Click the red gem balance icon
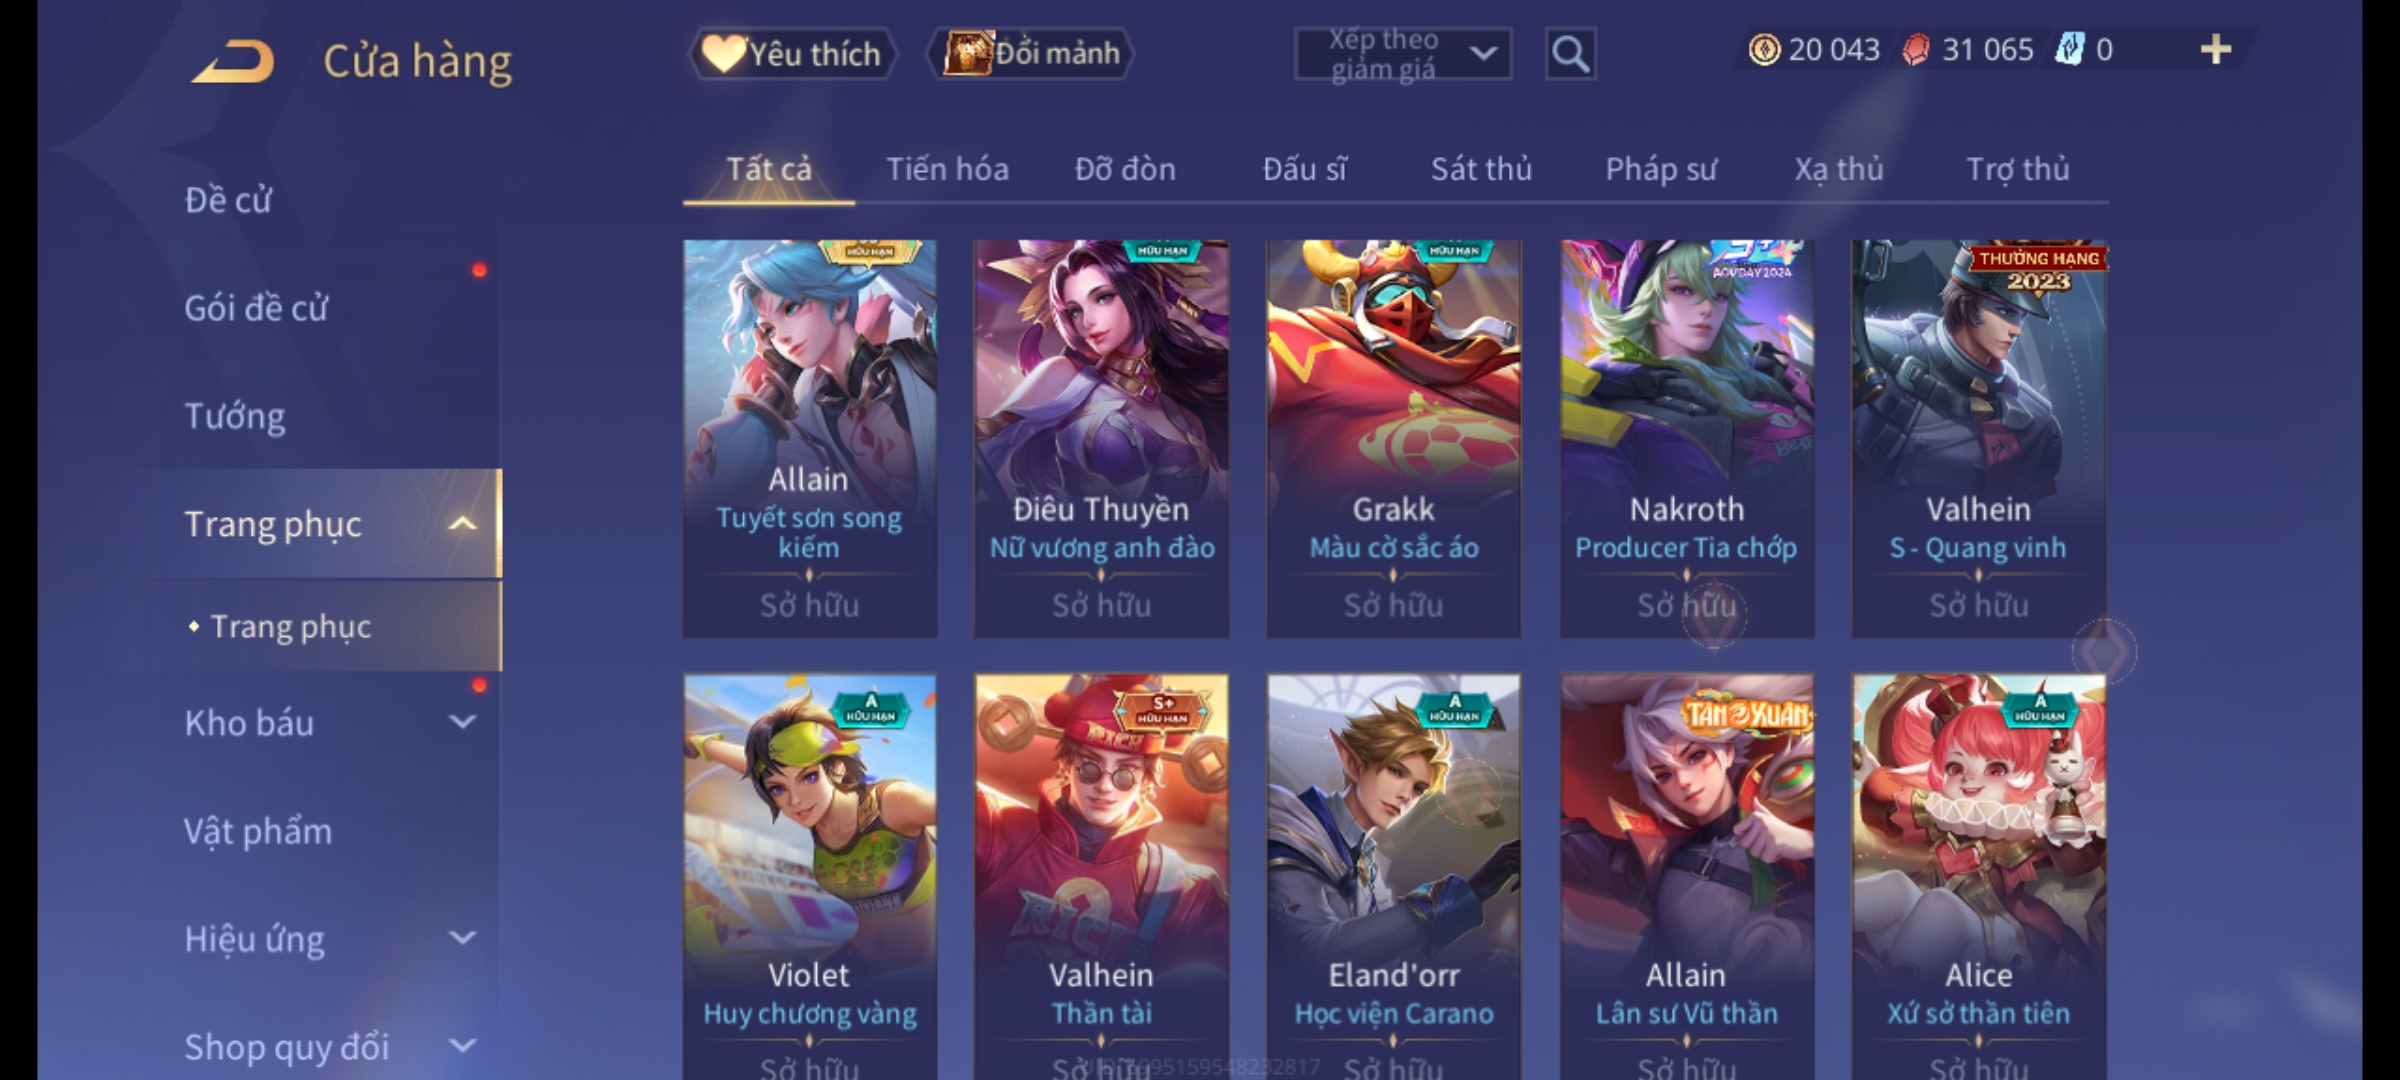The image size is (2400, 1080). [x=1916, y=49]
